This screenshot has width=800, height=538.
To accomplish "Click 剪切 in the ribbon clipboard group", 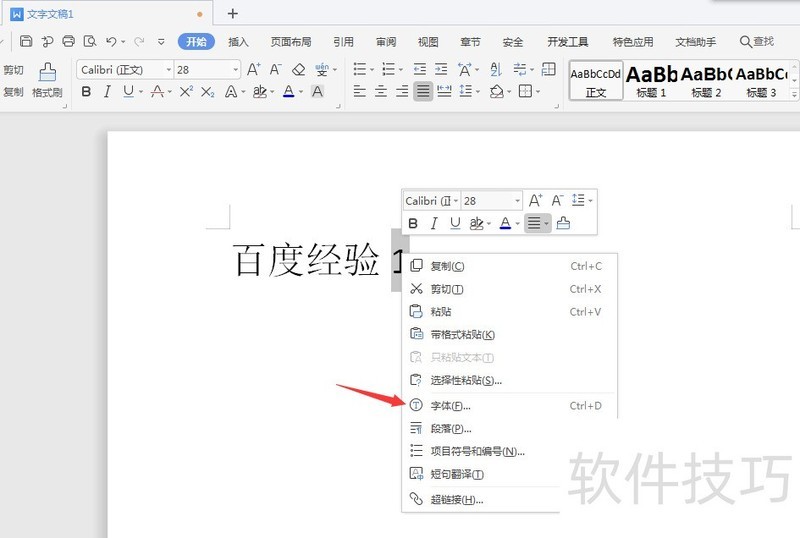I will tap(13, 70).
